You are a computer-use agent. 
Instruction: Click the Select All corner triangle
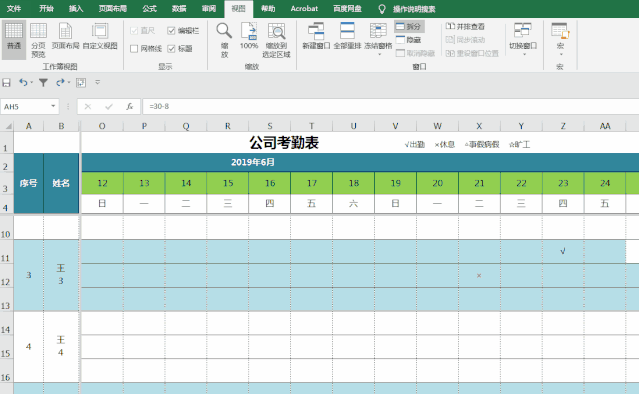coord(8,126)
